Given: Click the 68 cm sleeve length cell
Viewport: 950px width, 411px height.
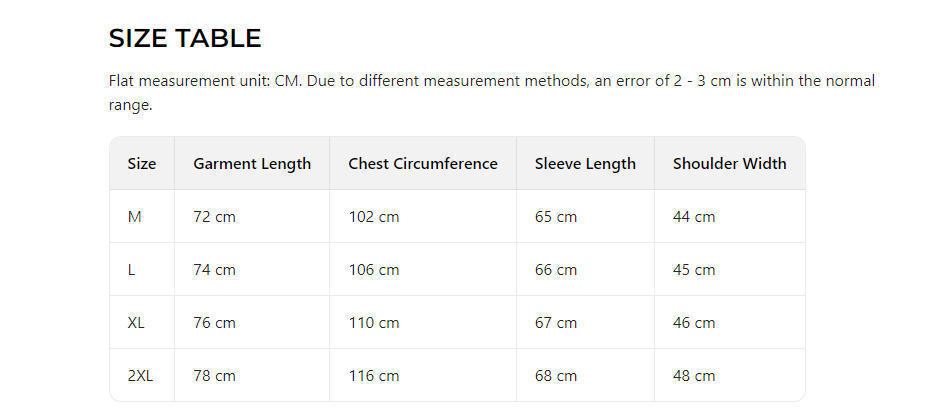Looking at the screenshot, I should 555,376.
